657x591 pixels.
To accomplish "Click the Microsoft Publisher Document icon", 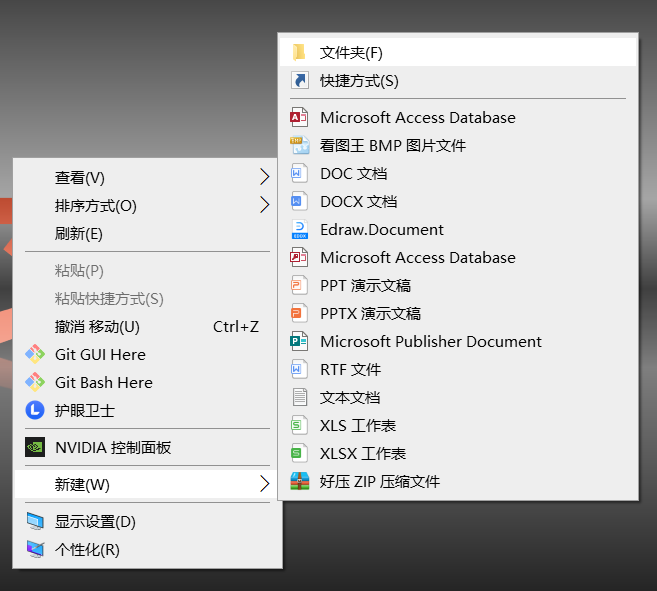I will point(298,341).
